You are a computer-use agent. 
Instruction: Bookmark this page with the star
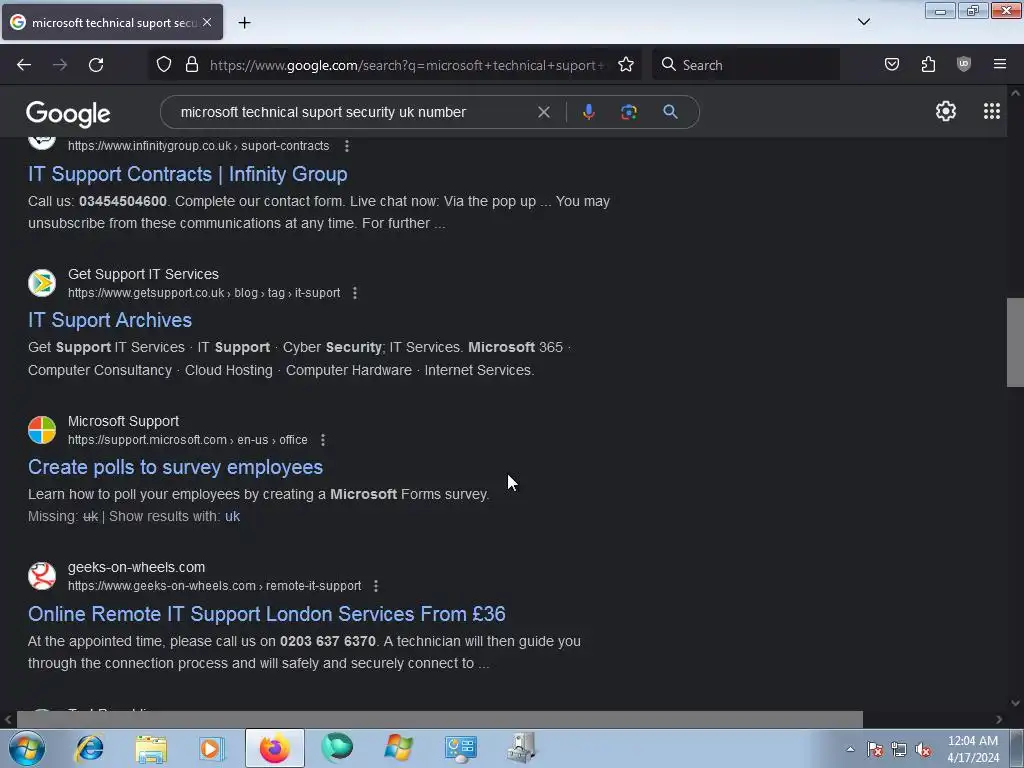click(626, 65)
